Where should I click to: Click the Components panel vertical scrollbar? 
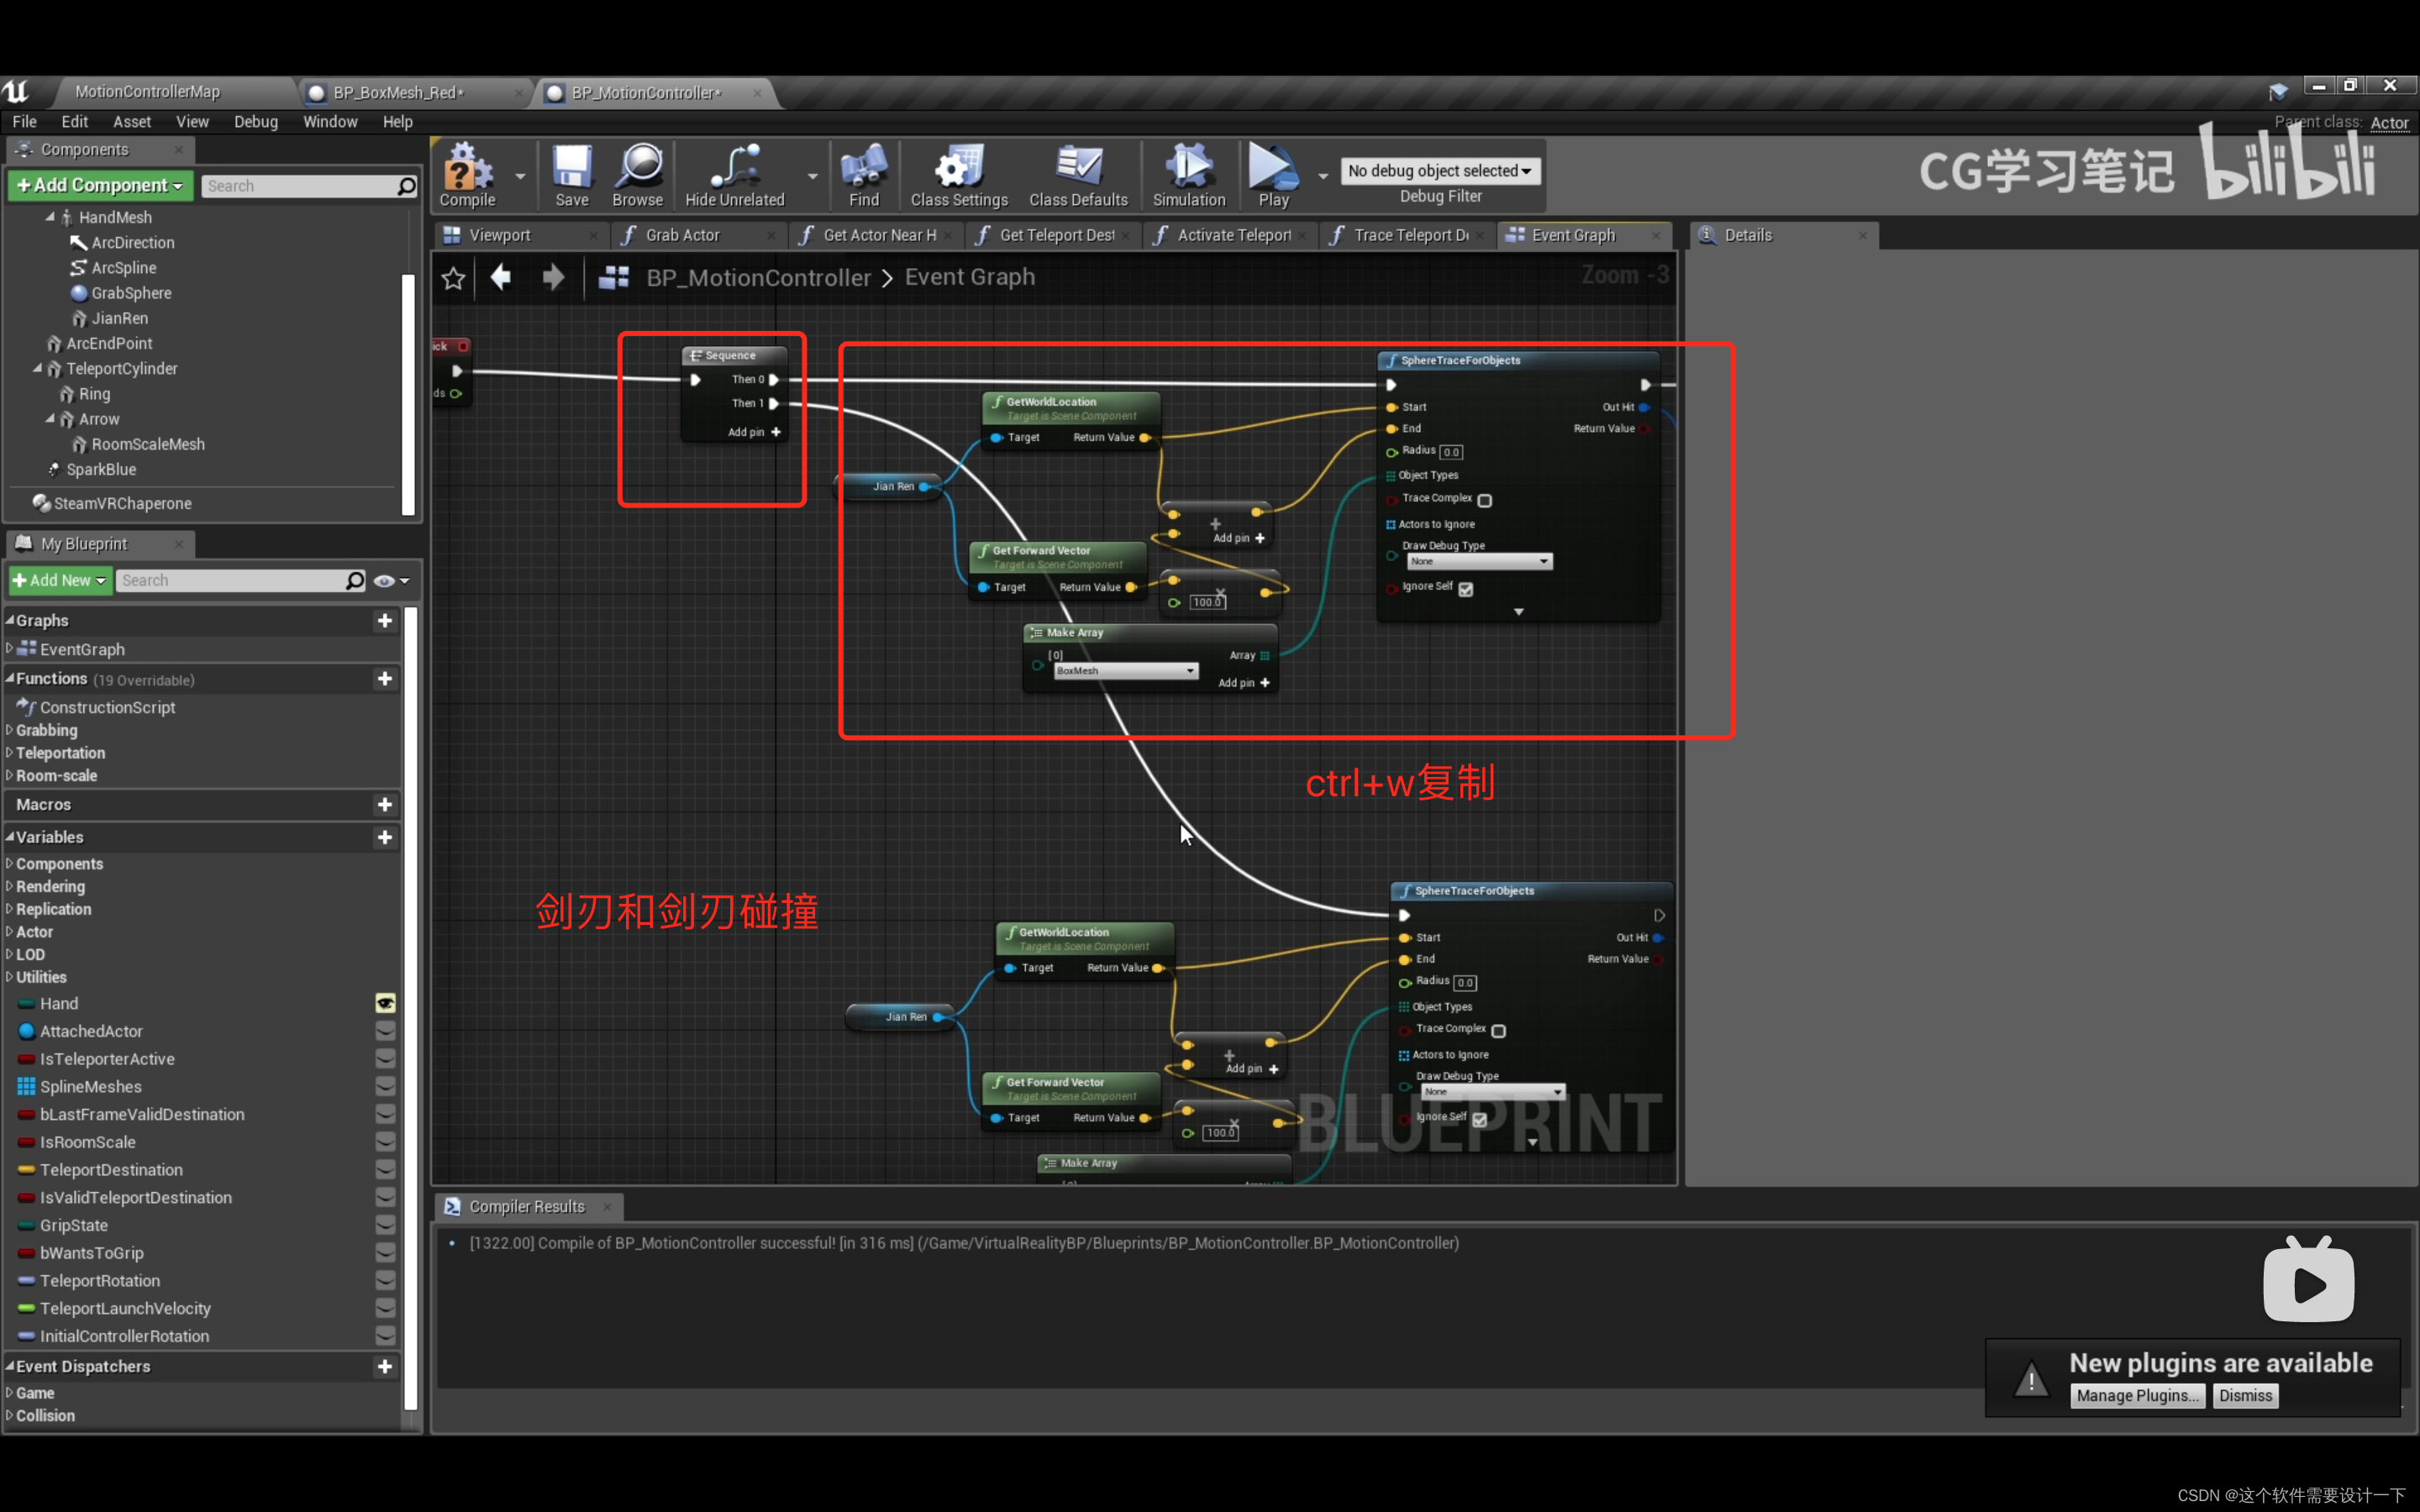click(408, 393)
